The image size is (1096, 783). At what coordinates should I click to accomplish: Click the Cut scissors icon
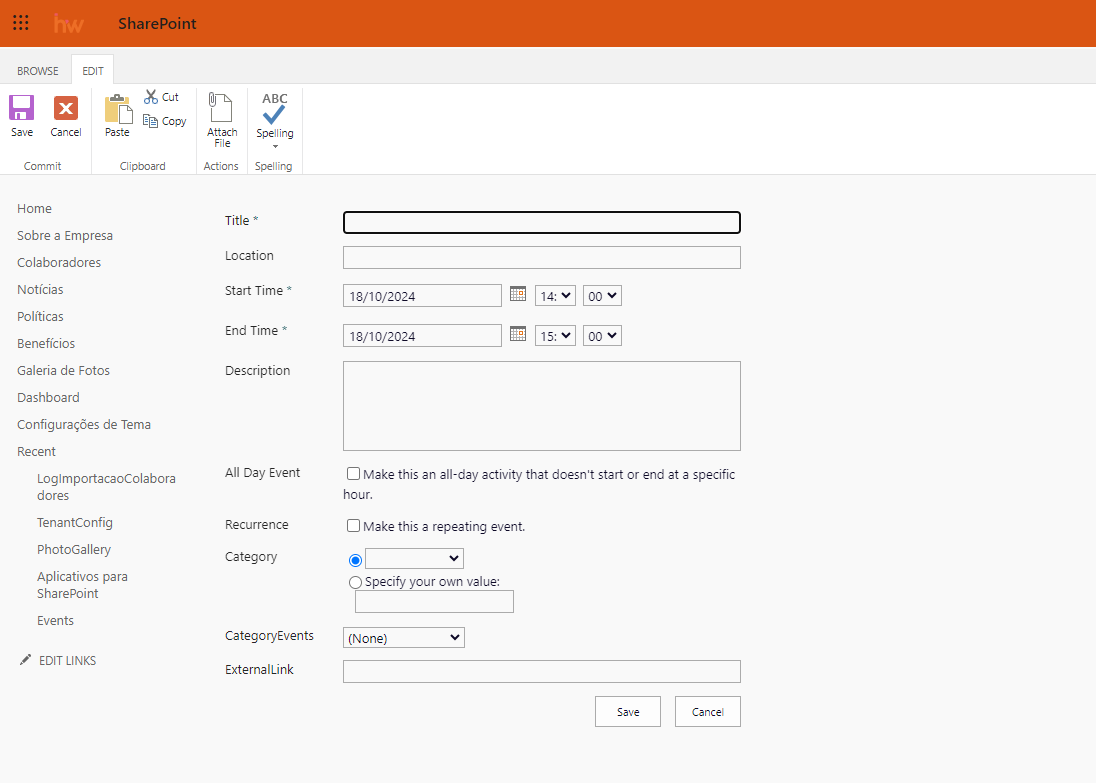(x=151, y=97)
